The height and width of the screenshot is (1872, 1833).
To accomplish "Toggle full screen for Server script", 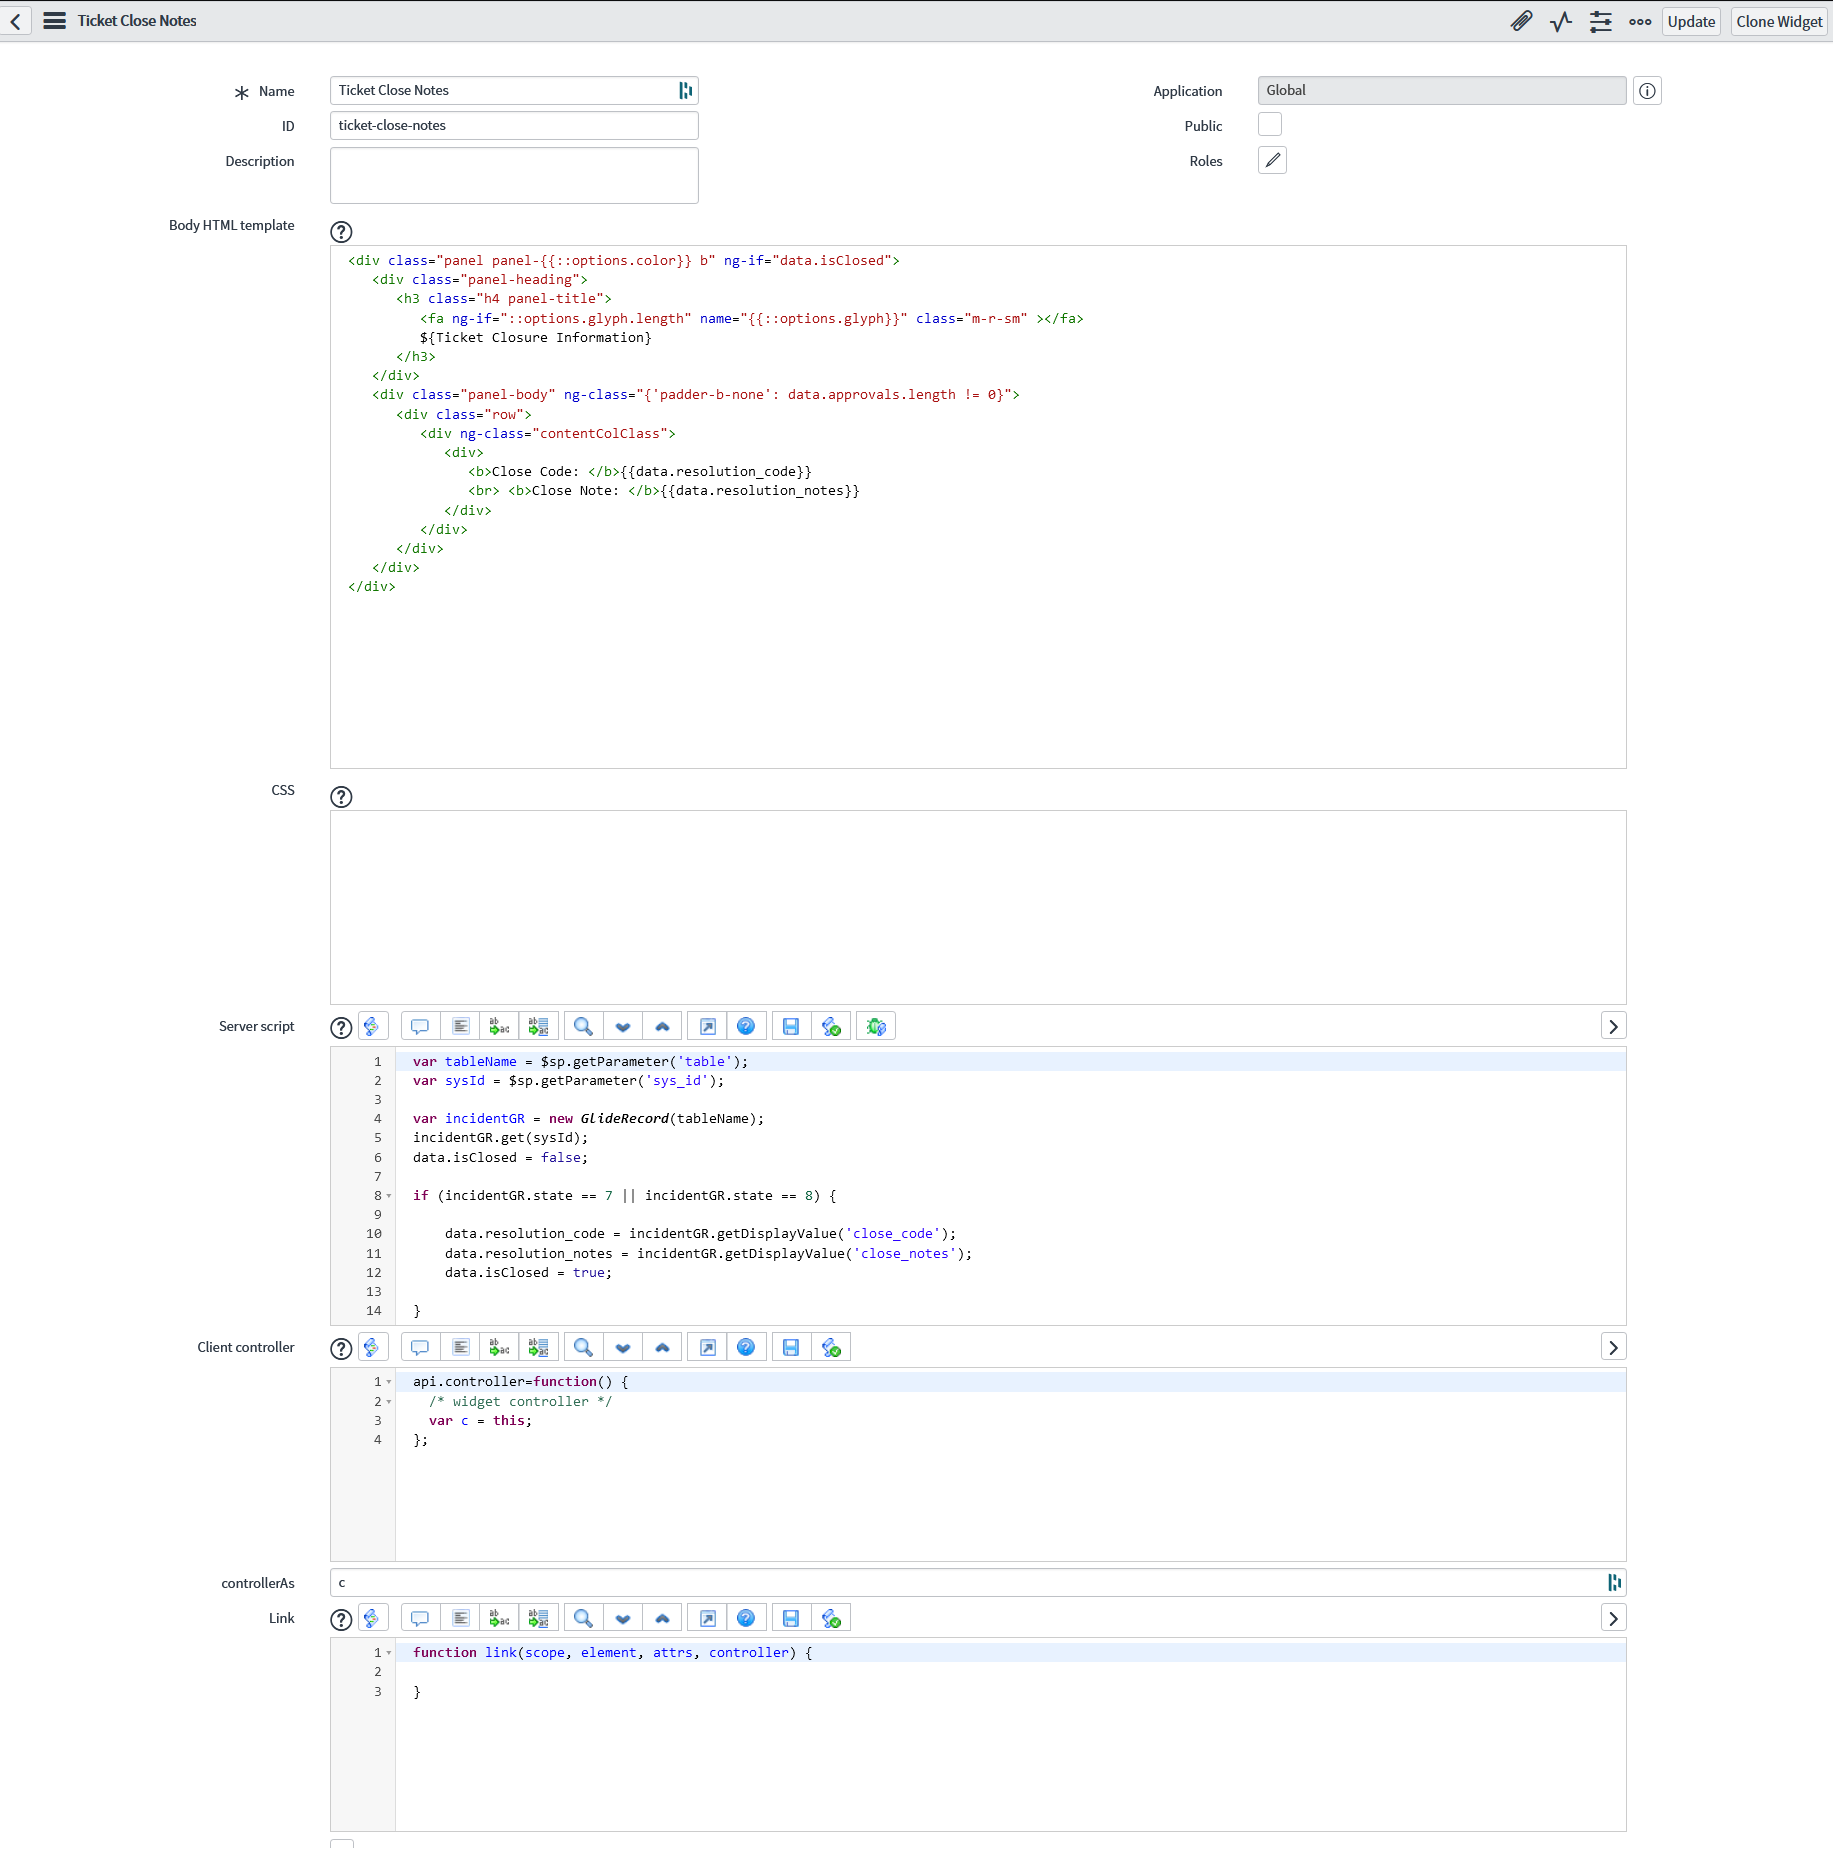I will 707,1026.
